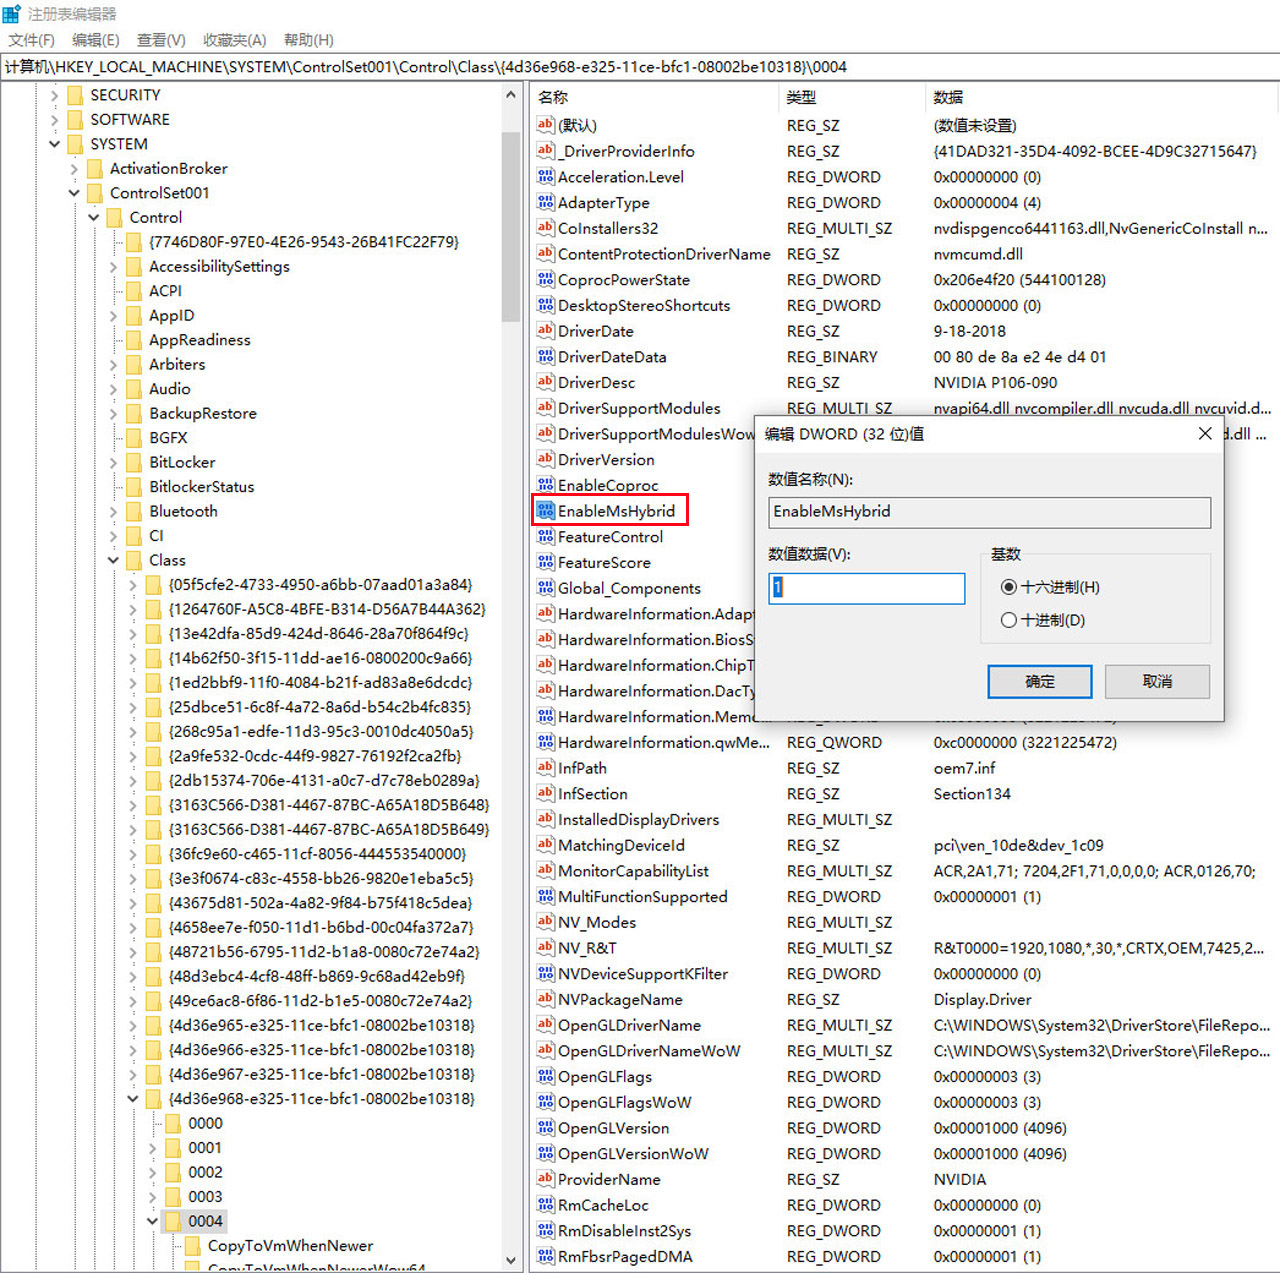The width and height of the screenshot is (1280, 1273).
Task: Expand the ActivationBroker key
Action: [74, 168]
